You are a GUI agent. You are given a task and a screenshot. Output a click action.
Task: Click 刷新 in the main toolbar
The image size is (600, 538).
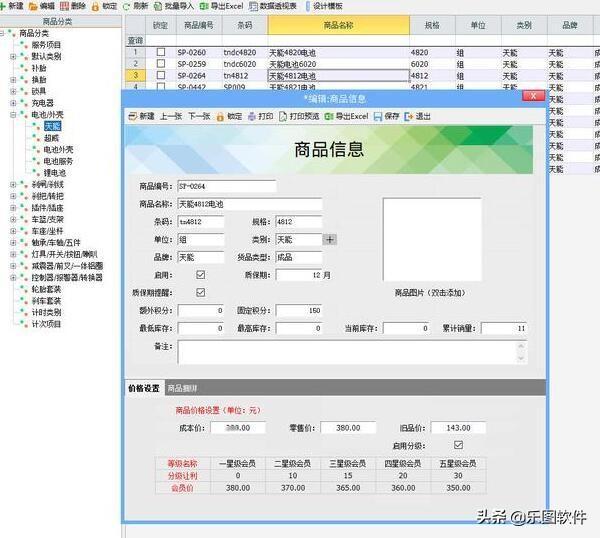[135, 6]
